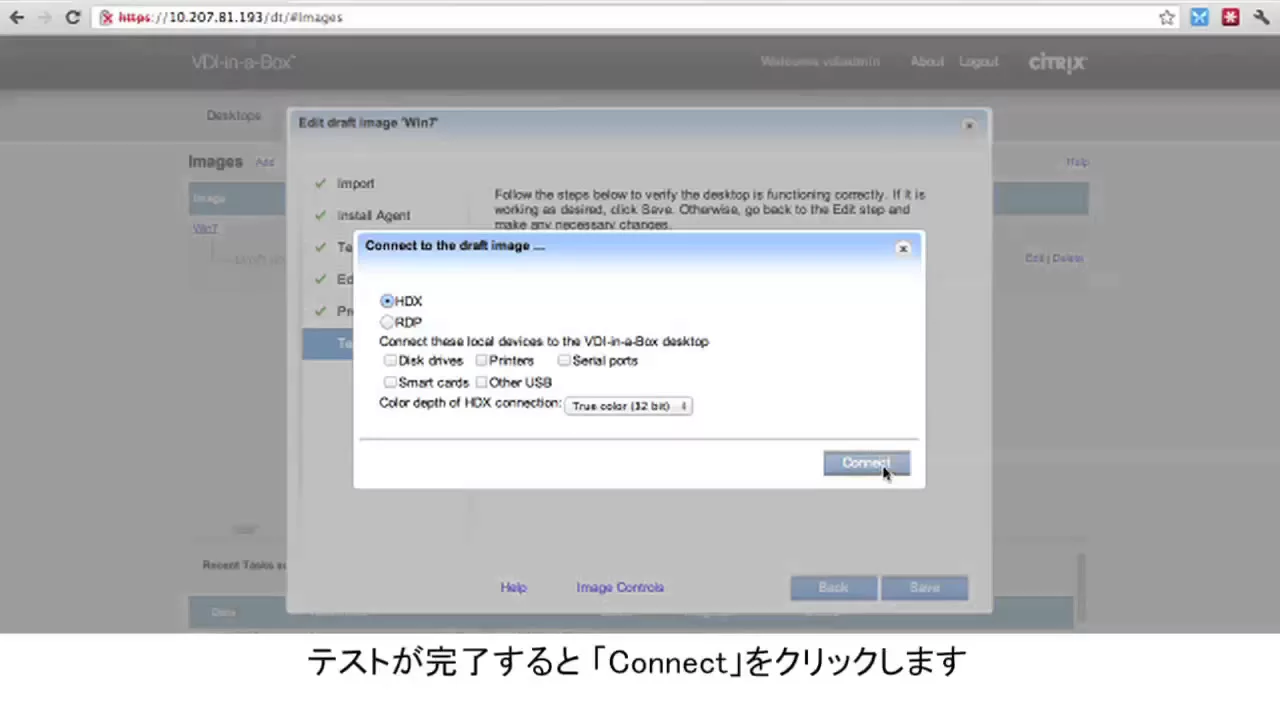The image size is (1280, 720).
Task: Click the insecure HTTPS padlock icon
Action: point(106,17)
